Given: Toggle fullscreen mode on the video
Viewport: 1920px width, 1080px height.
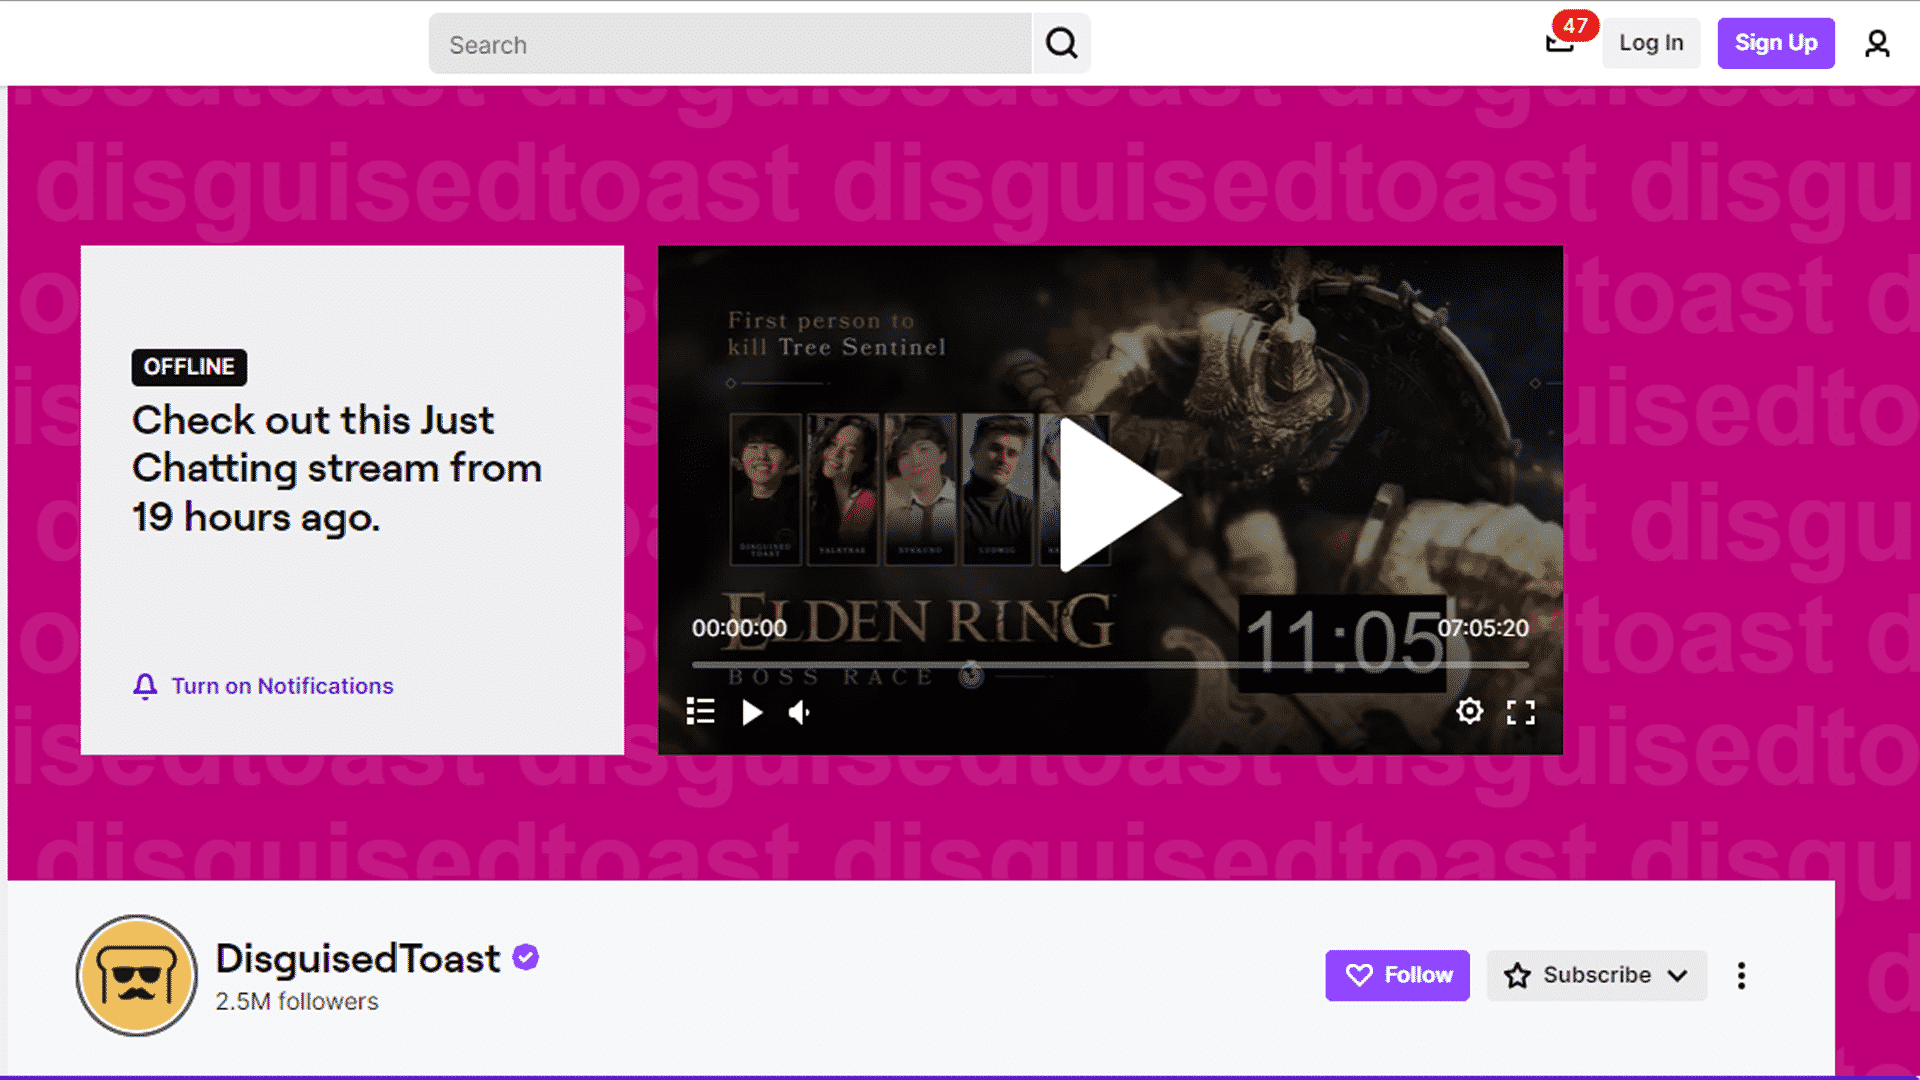Looking at the screenshot, I should (1521, 712).
